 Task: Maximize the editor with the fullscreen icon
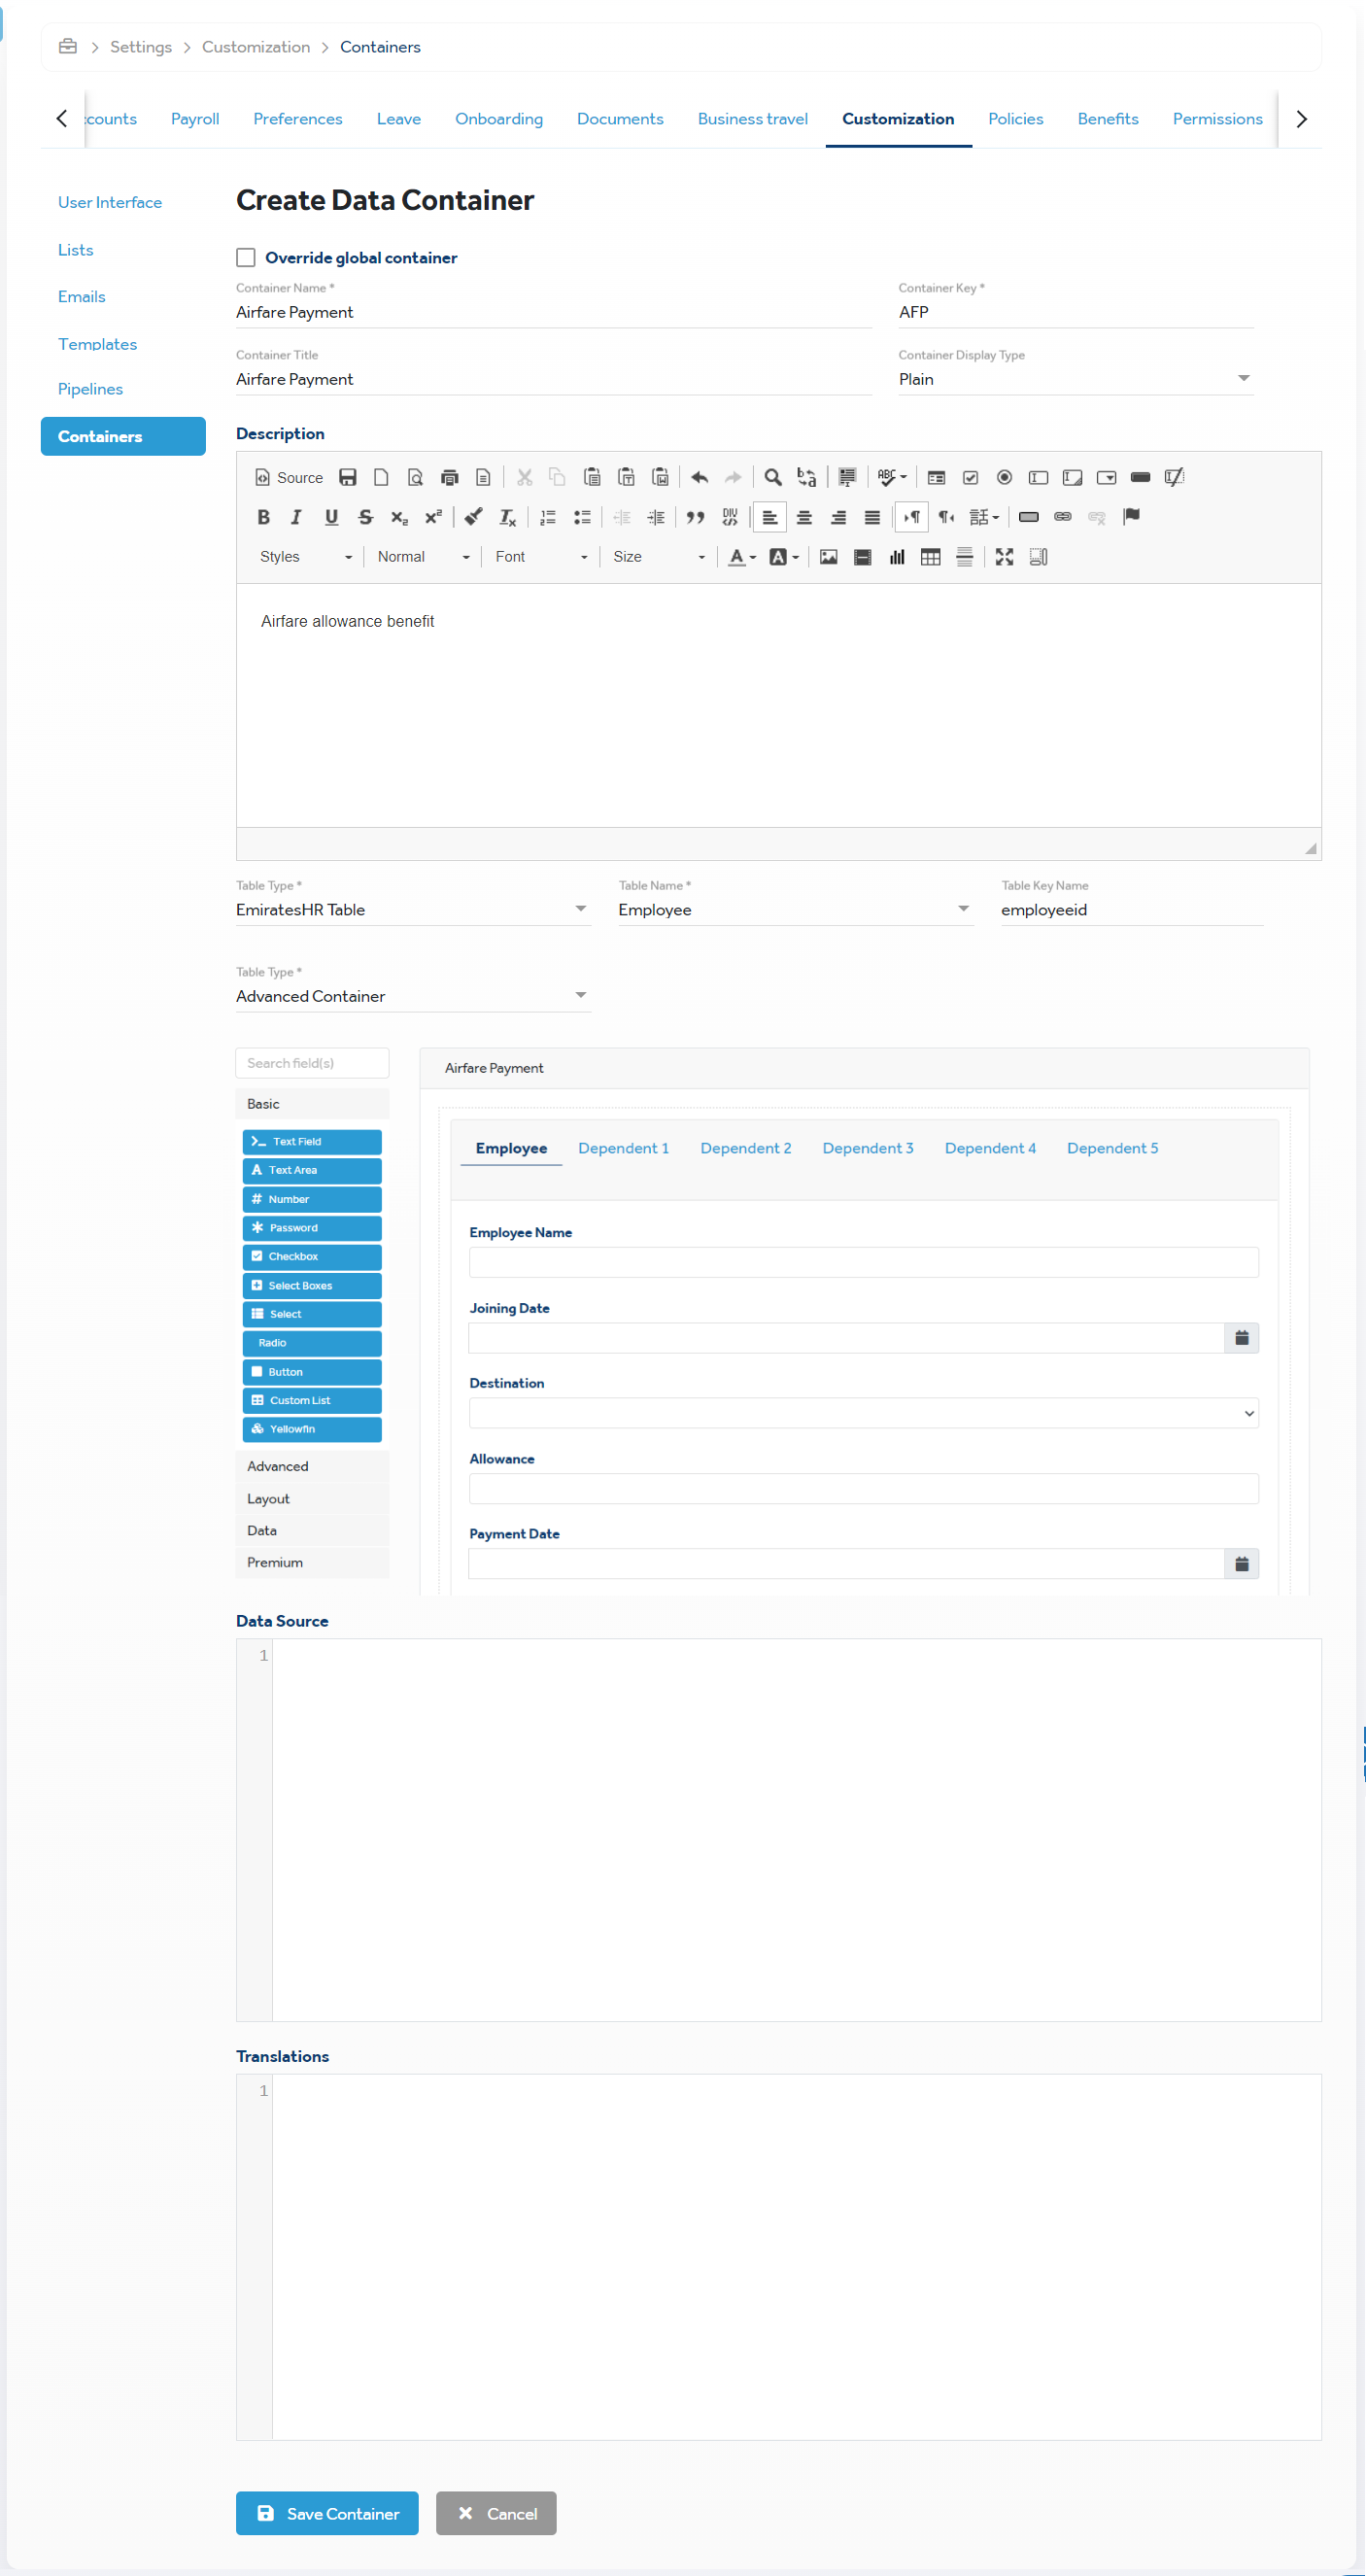tap(1004, 557)
